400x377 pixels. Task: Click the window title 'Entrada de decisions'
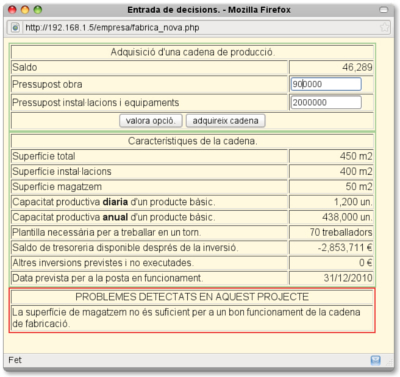click(x=209, y=10)
